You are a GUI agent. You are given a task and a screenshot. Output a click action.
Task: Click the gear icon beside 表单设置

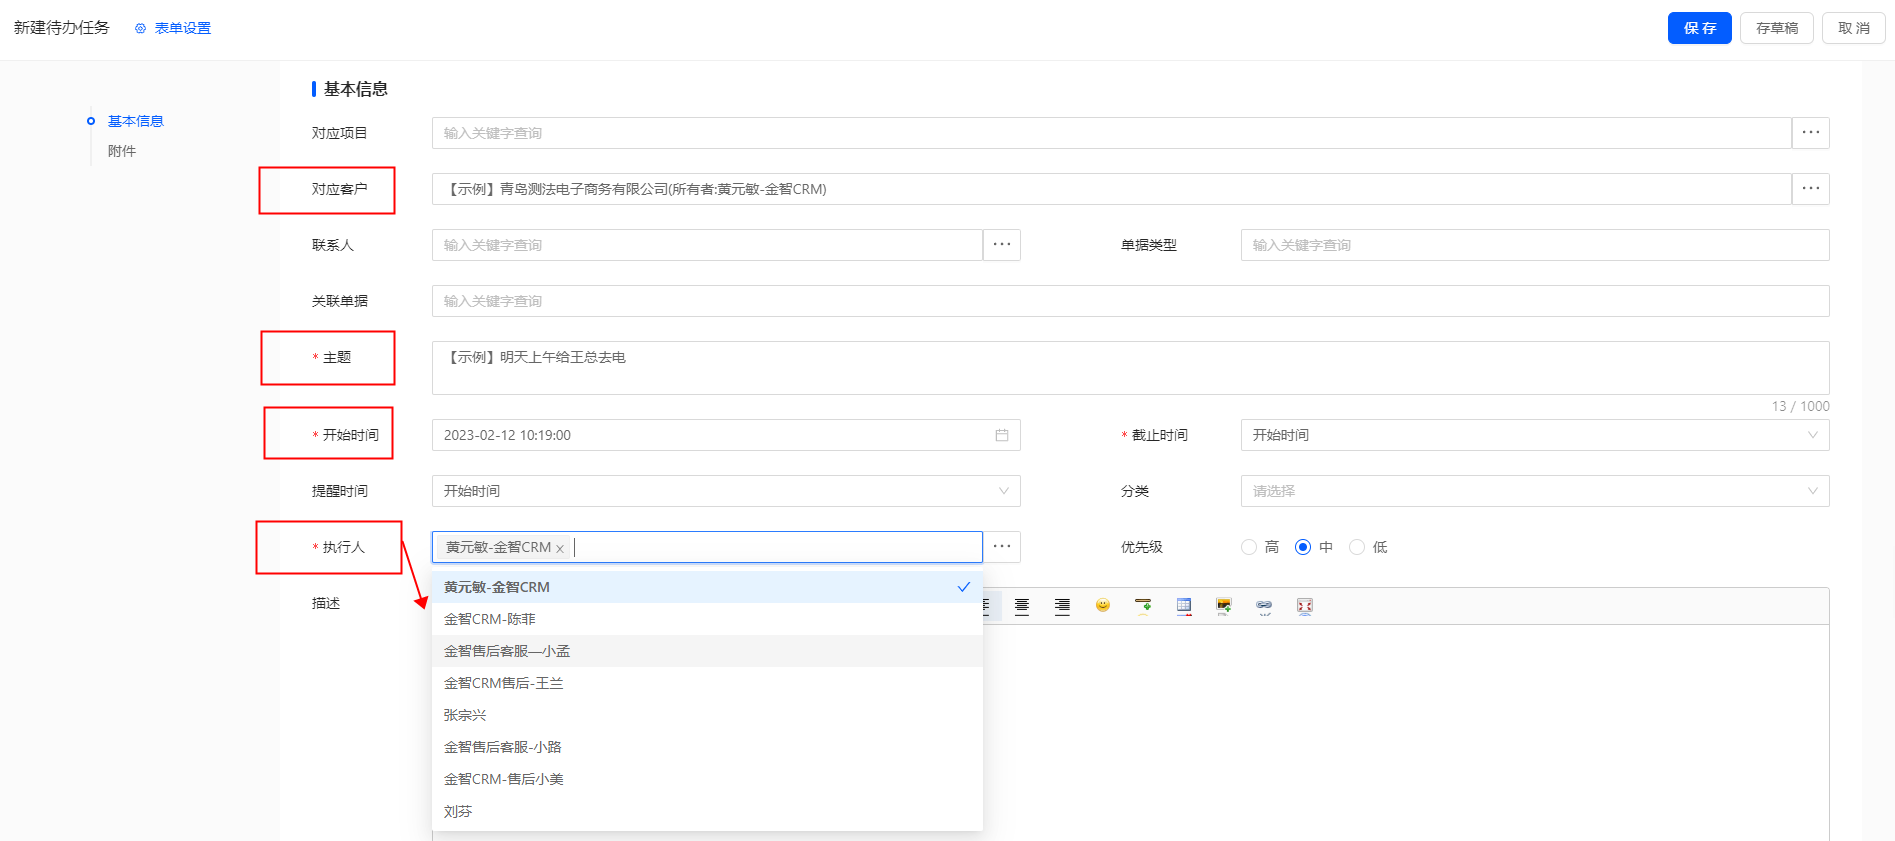click(140, 29)
